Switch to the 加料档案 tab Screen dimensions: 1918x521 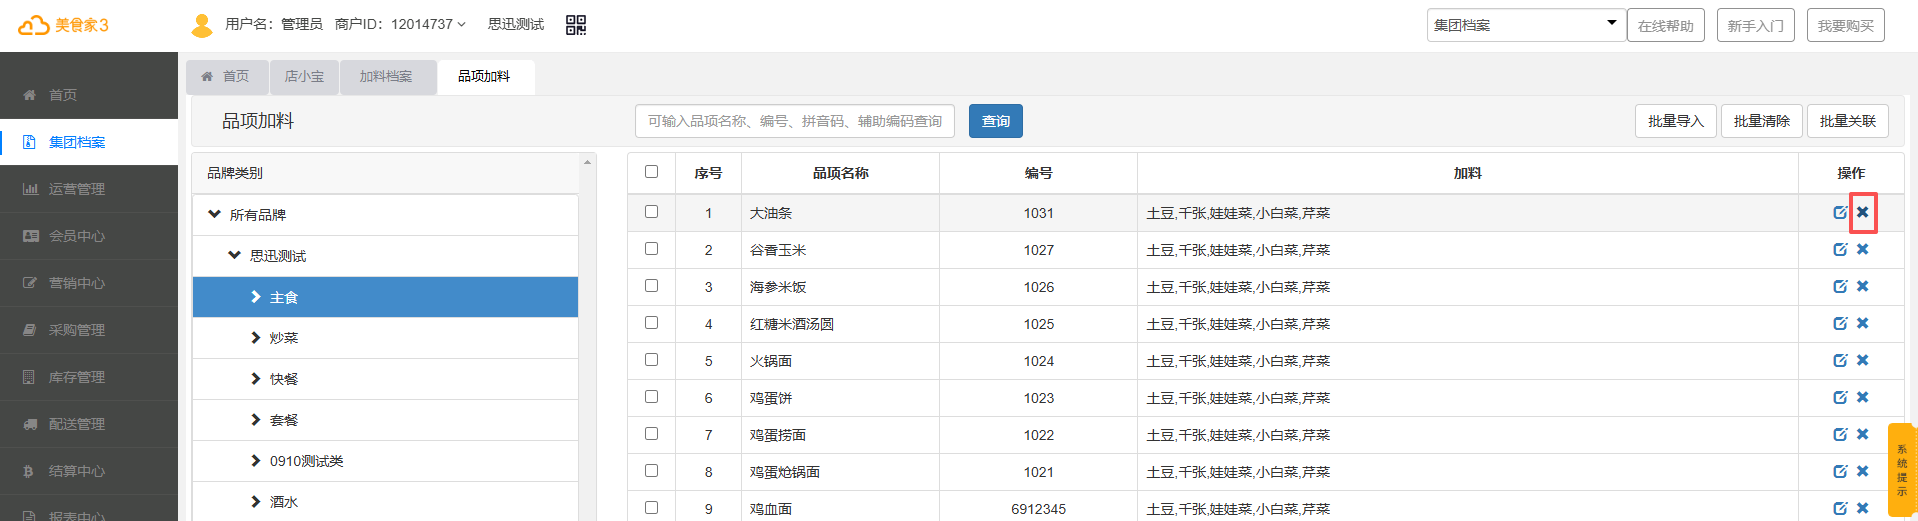386,77
